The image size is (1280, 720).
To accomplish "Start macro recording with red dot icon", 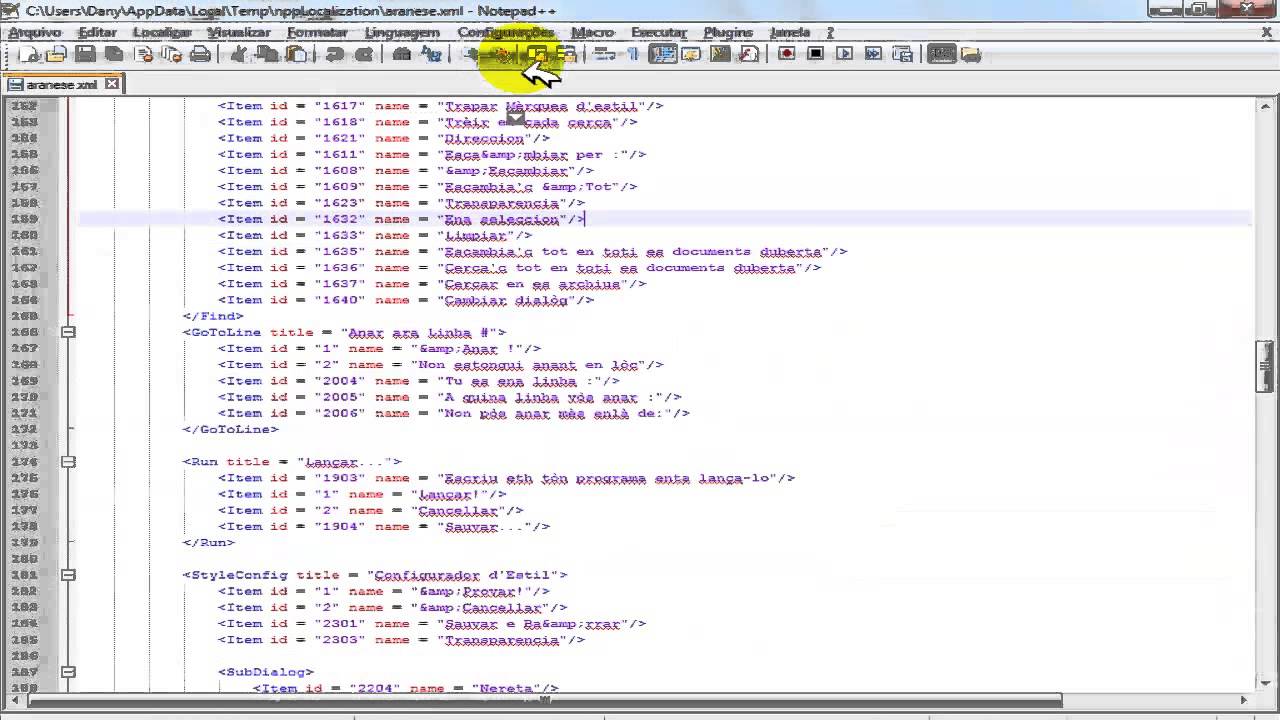I will click(x=787, y=54).
